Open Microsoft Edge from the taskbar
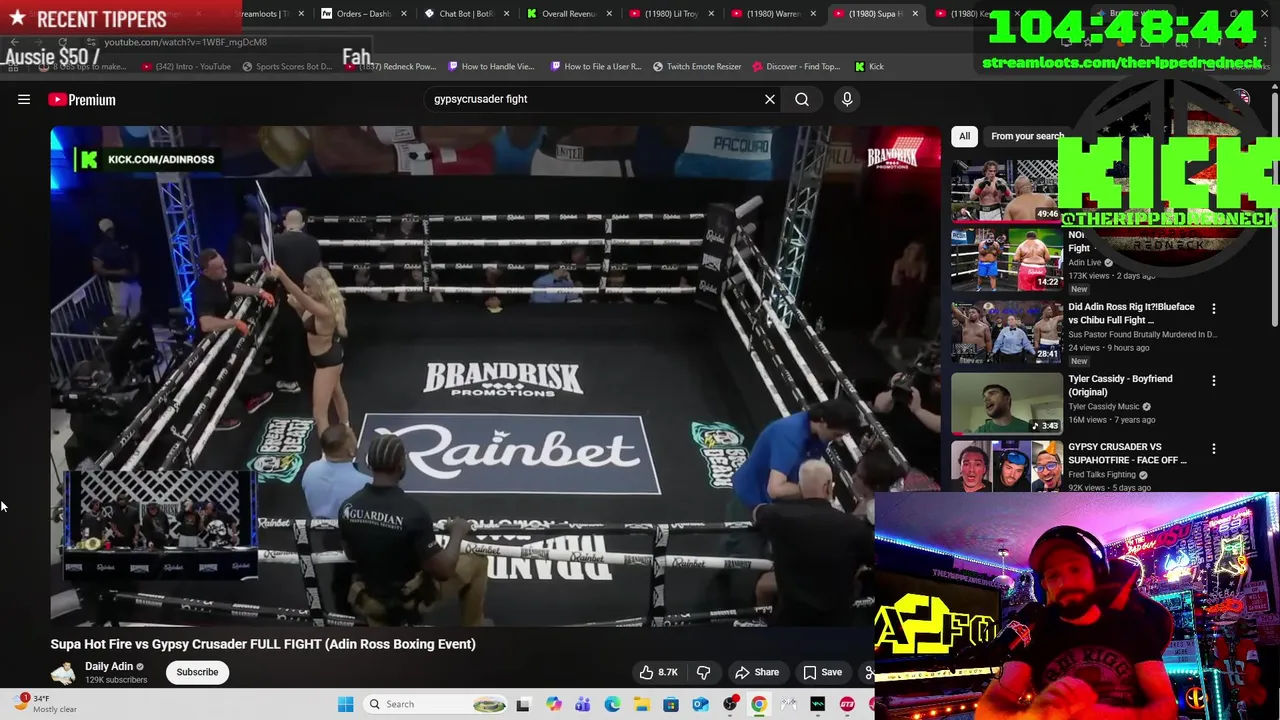 (x=612, y=704)
